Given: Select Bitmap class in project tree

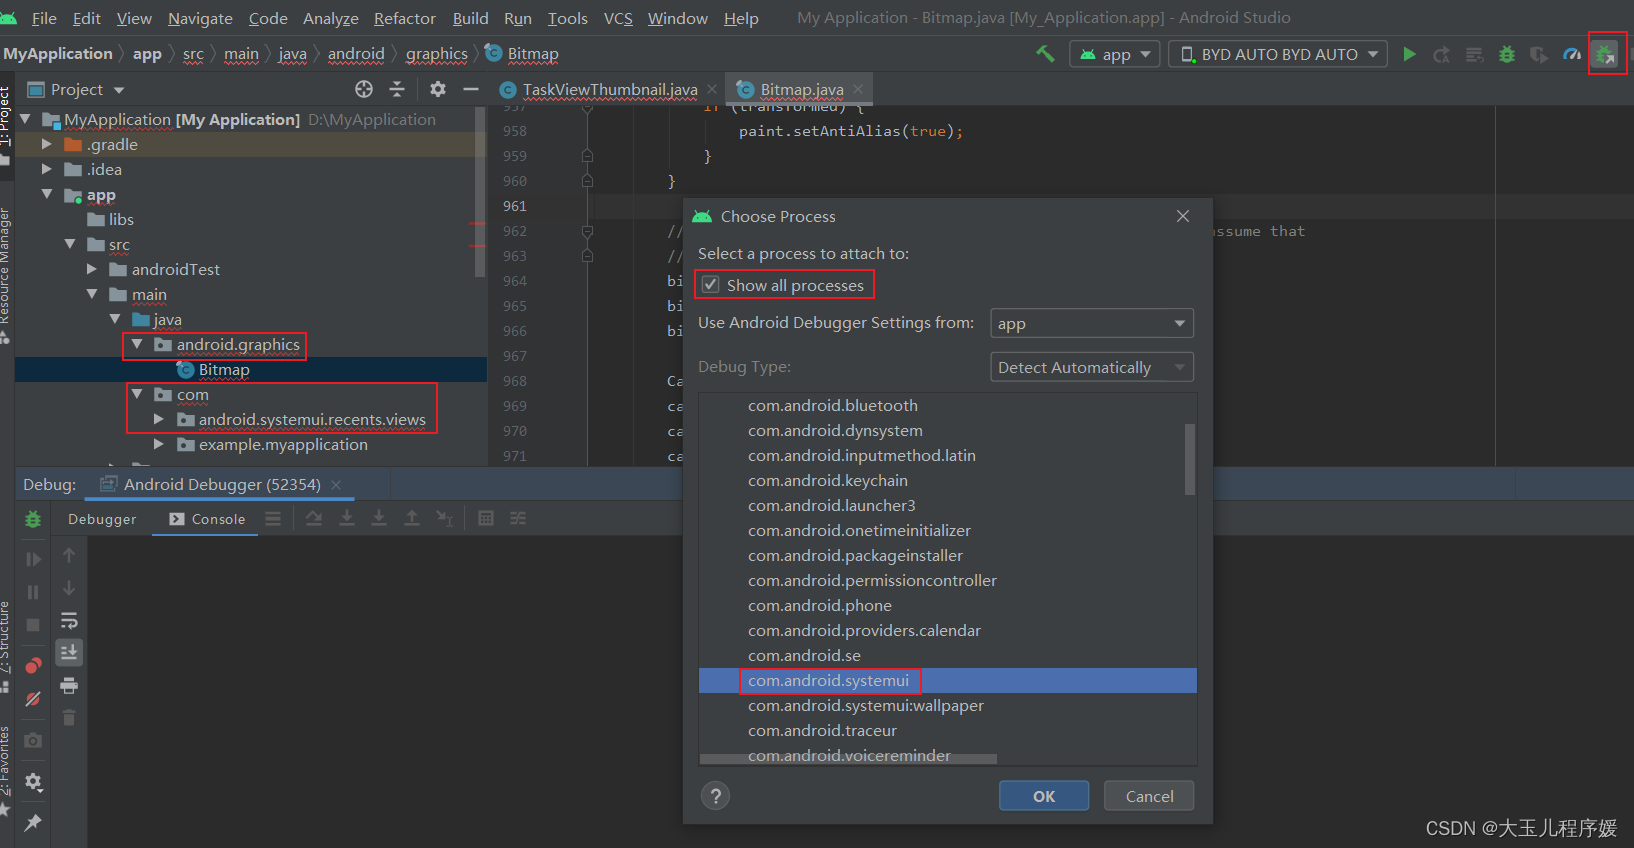Looking at the screenshot, I should click(x=223, y=369).
